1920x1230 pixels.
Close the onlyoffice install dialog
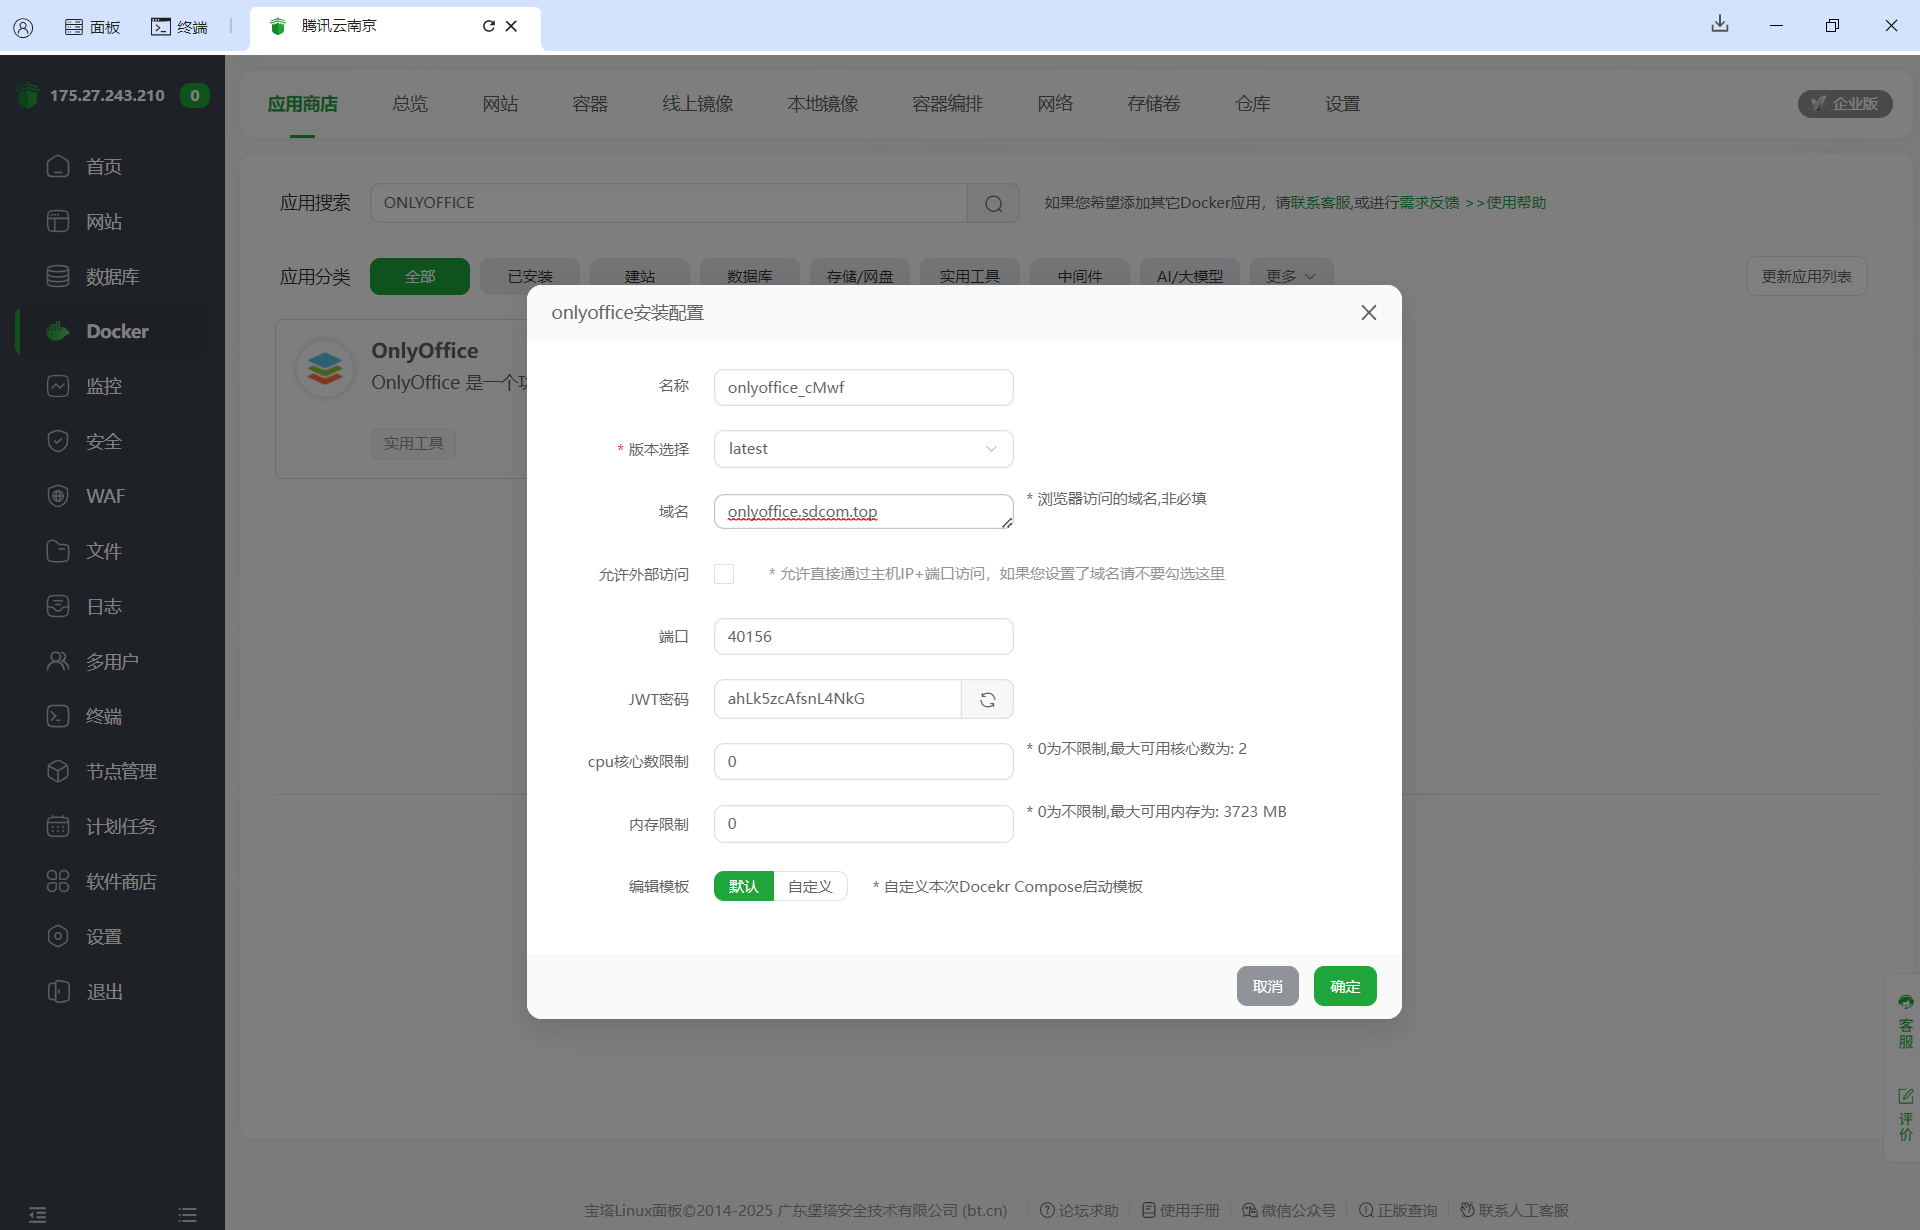[x=1368, y=313]
